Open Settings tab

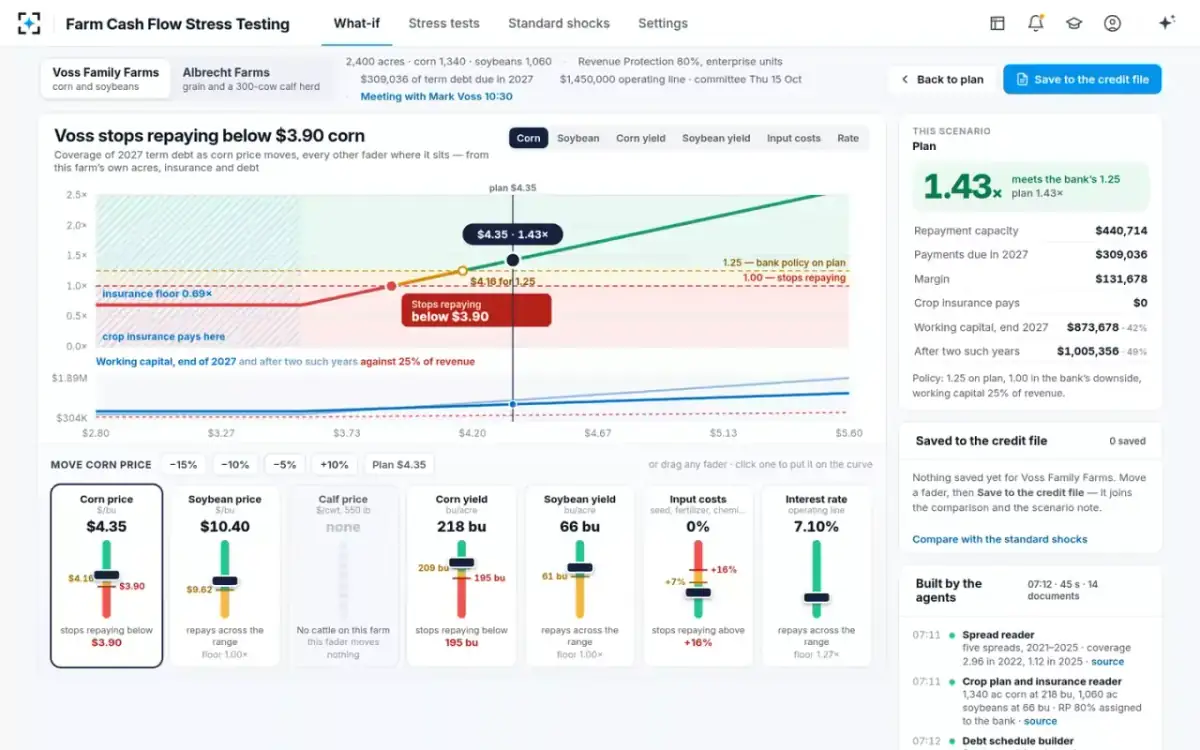pyautogui.click(x=663, y=23)
